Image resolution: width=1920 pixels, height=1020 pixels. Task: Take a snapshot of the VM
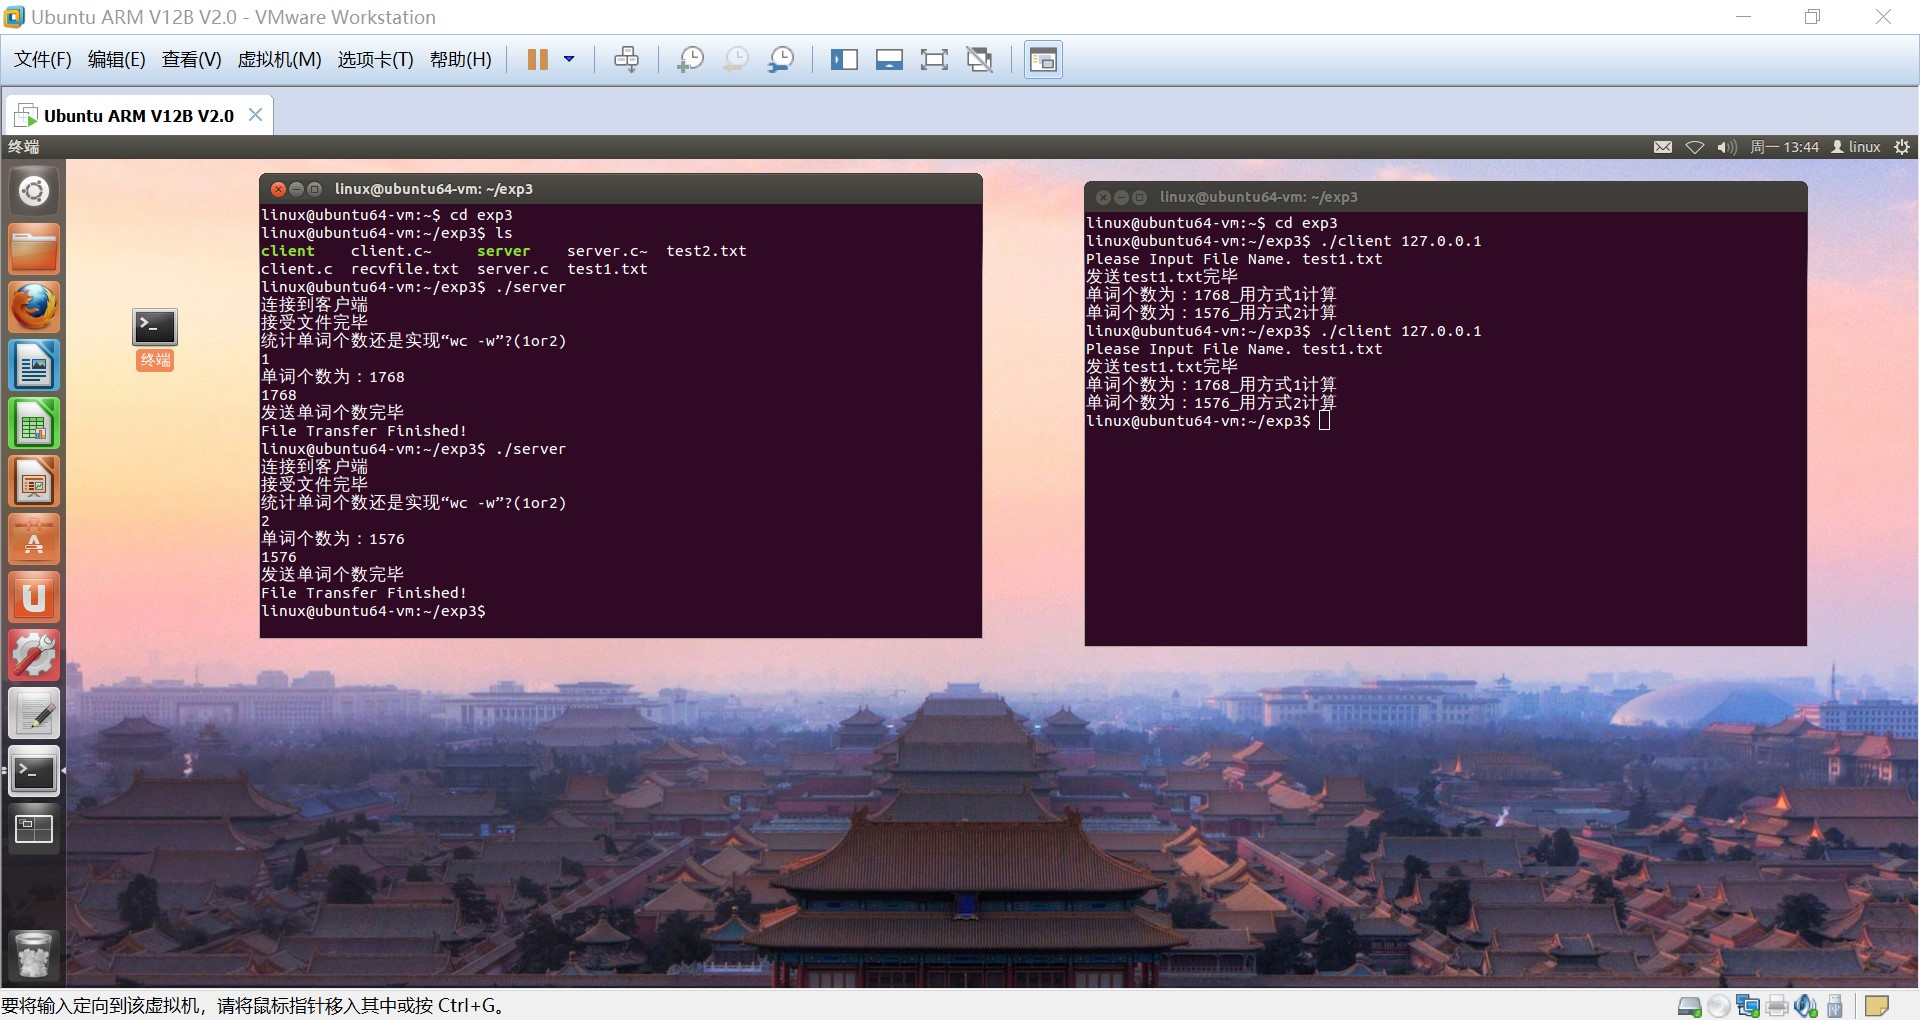[x=690, y=60]
